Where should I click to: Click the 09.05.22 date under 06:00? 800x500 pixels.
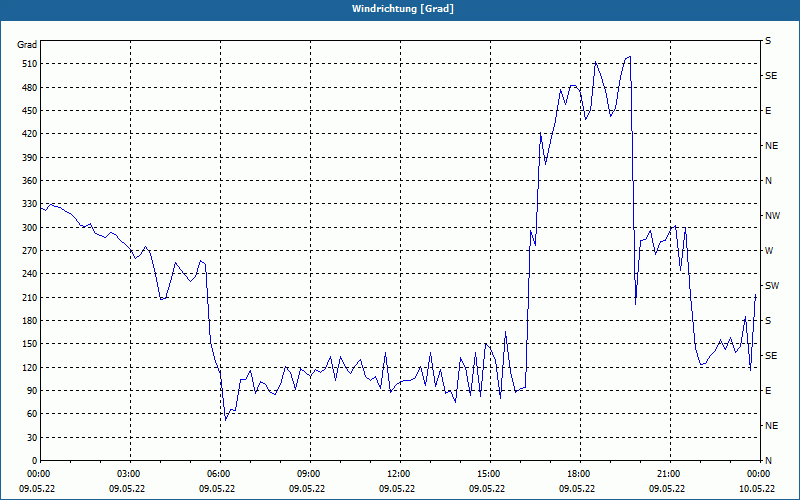click(x=217, y=489)
